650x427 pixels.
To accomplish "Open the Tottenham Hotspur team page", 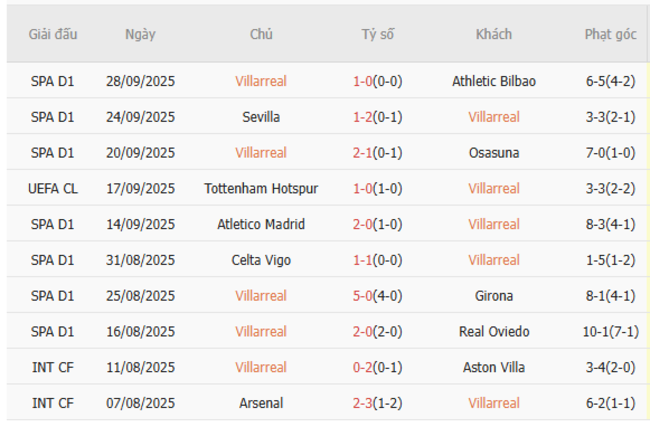I will click(x=261, y=188).
